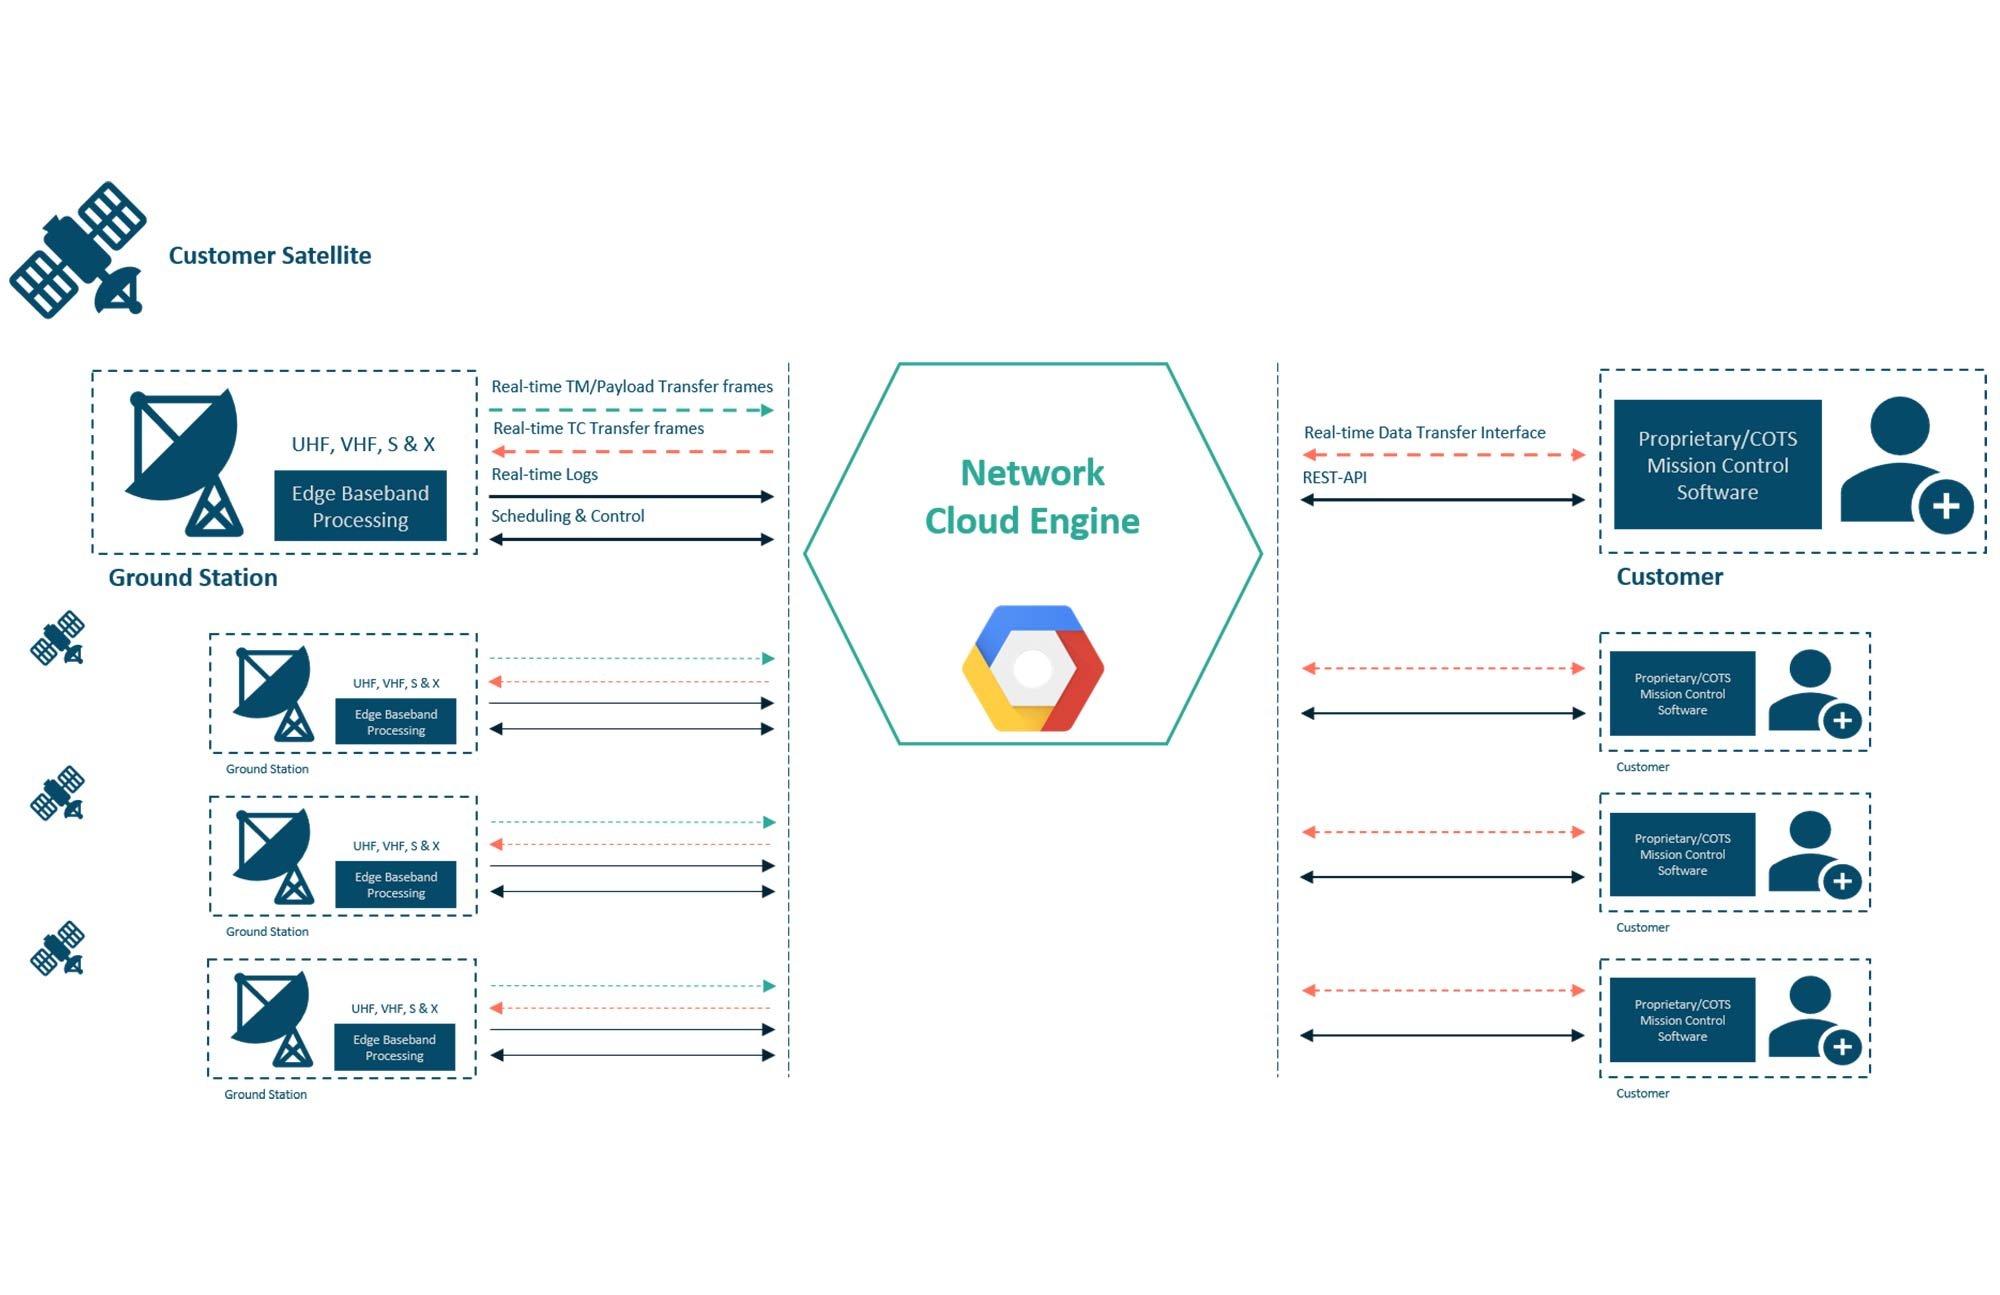The height and width of the screenshot is (1295, 2000).
Task: Click the Google Cloud hexagon logo
Action: pyautogui.click(x=1033, y=668)
